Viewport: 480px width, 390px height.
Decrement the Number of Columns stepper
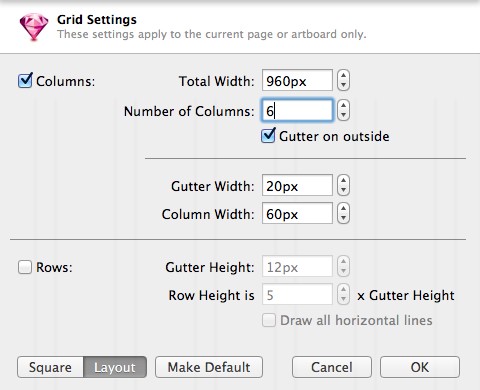[343, 115]
